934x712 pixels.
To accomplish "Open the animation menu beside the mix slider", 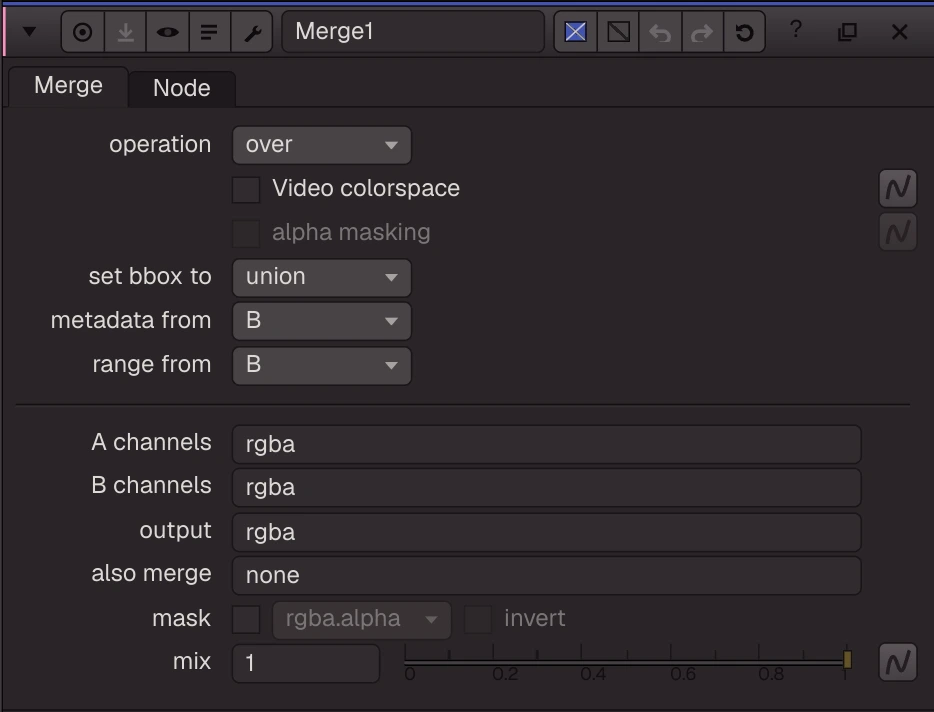I will click(x=898, y=662).
